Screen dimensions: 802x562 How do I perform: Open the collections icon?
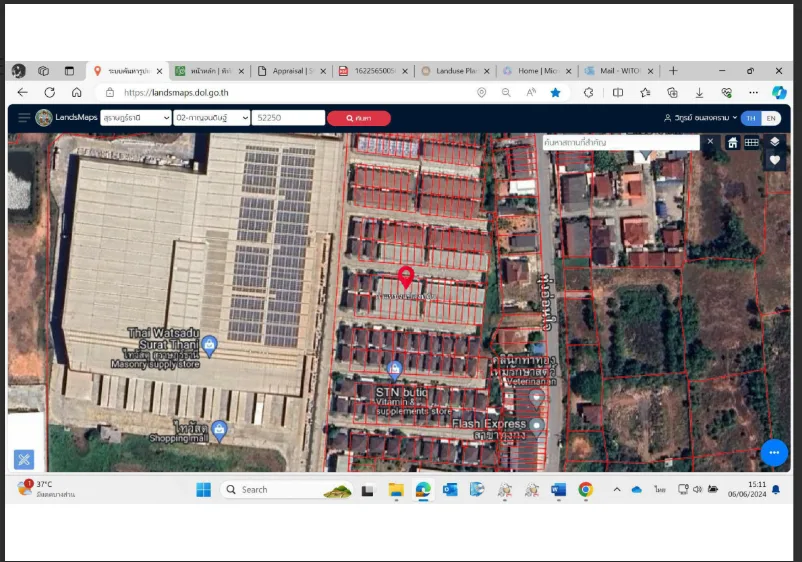(x=672, y=93)
